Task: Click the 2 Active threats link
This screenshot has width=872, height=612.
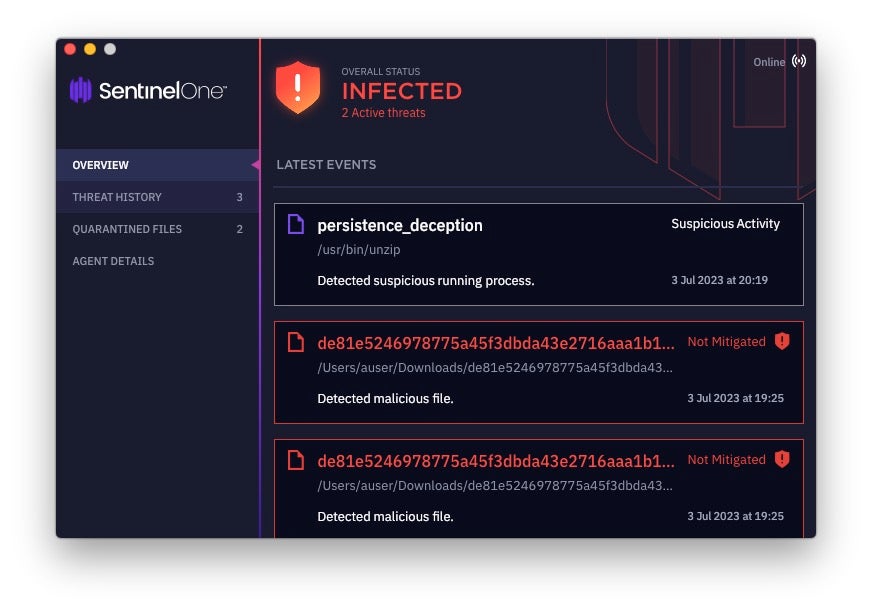Action: [x=383, y=113]
